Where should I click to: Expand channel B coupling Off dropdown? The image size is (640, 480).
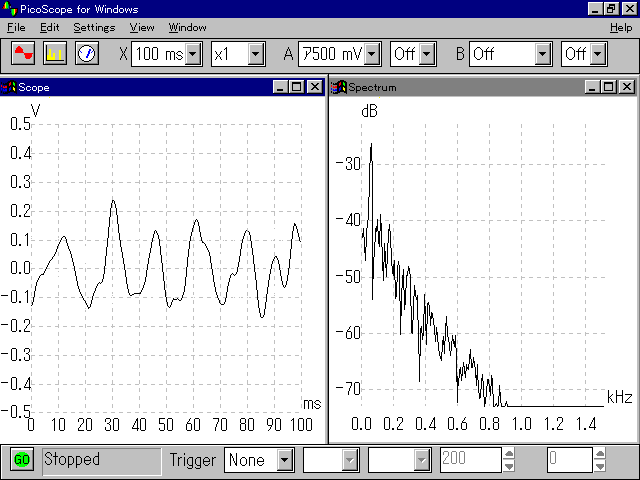(x=597, y=54)
